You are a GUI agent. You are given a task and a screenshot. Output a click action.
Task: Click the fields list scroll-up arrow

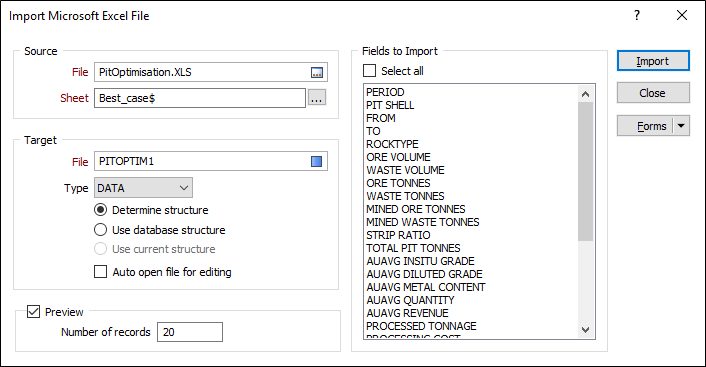tap(585, 94)
